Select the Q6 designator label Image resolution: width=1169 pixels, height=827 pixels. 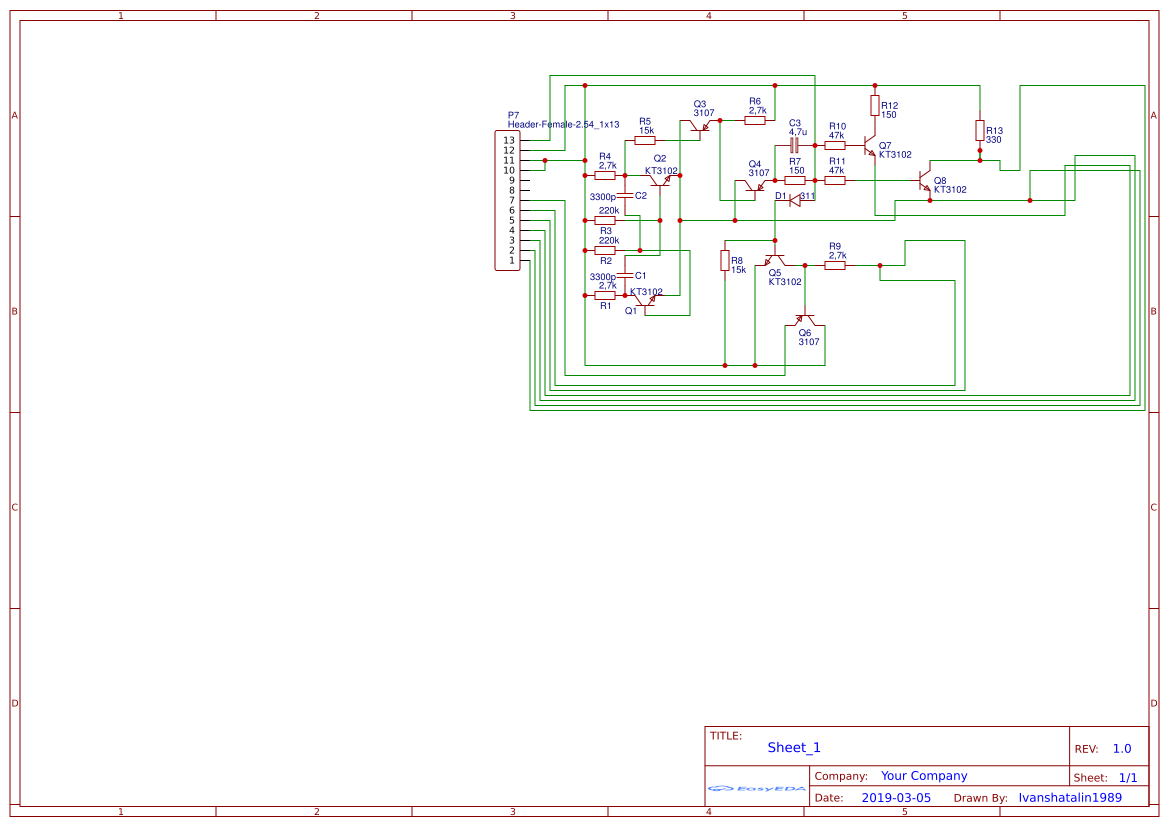804,333
